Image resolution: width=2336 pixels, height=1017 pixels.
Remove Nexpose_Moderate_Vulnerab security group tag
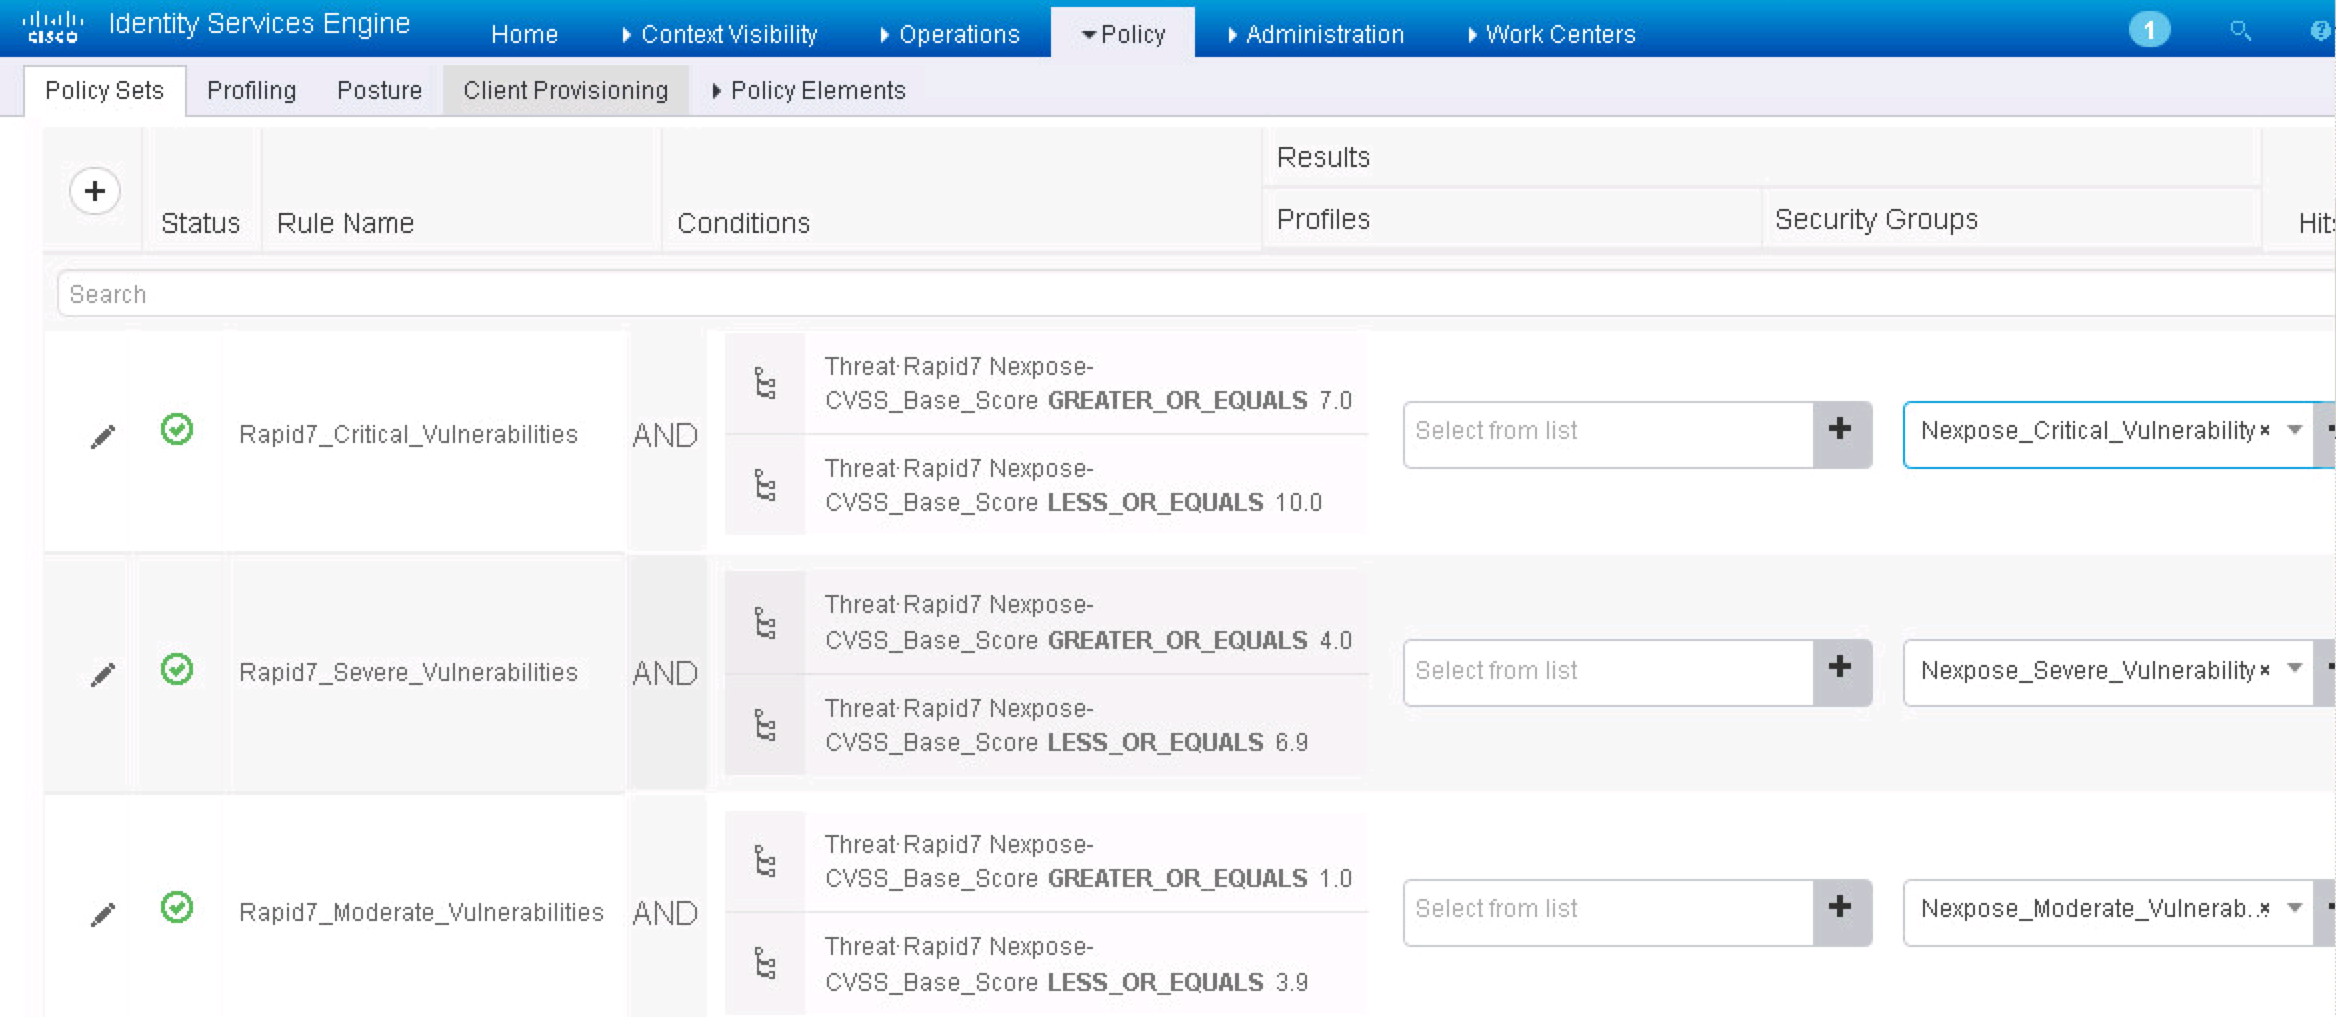coord(2265,909)
